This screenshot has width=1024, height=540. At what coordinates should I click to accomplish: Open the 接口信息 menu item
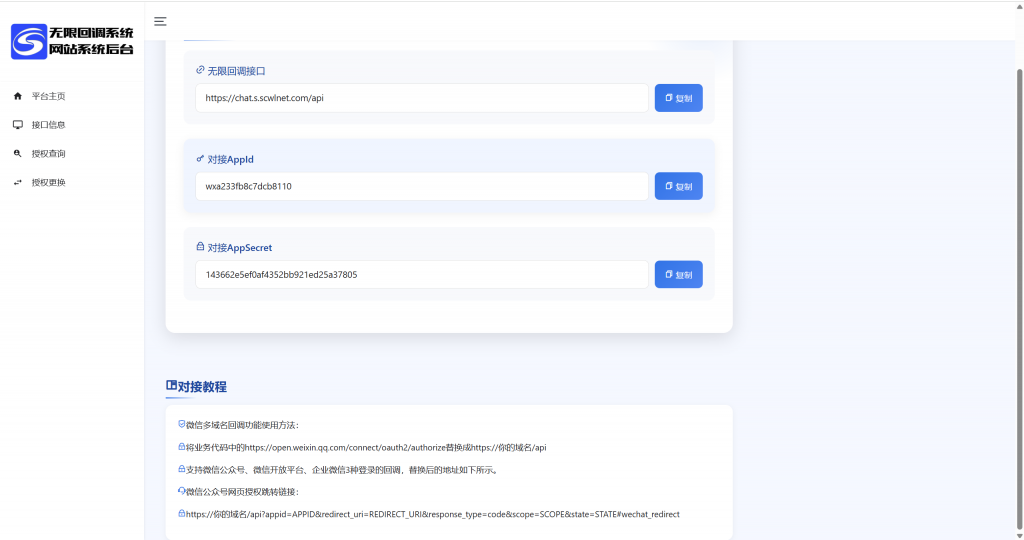point(48,125)
